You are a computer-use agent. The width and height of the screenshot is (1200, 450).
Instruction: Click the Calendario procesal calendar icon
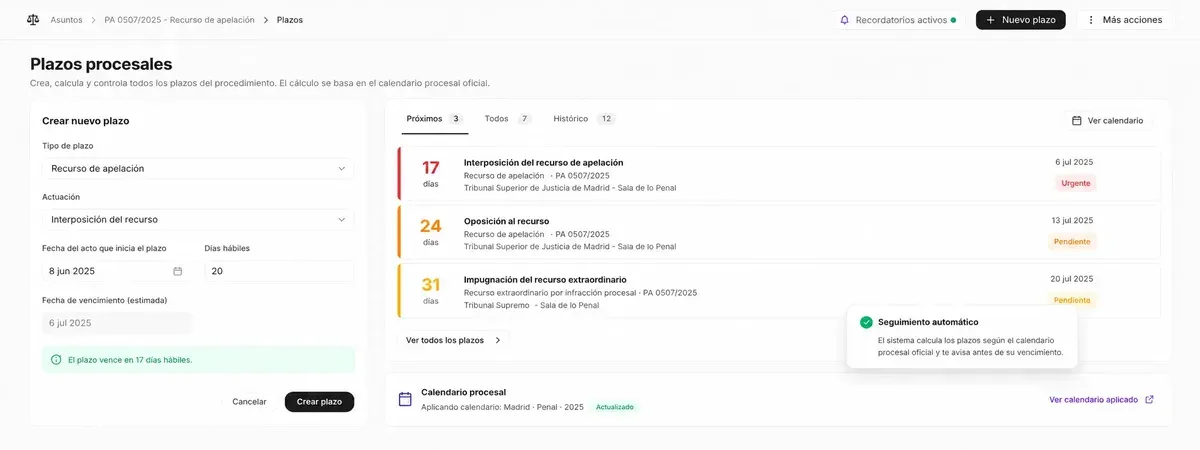[405, 399]
